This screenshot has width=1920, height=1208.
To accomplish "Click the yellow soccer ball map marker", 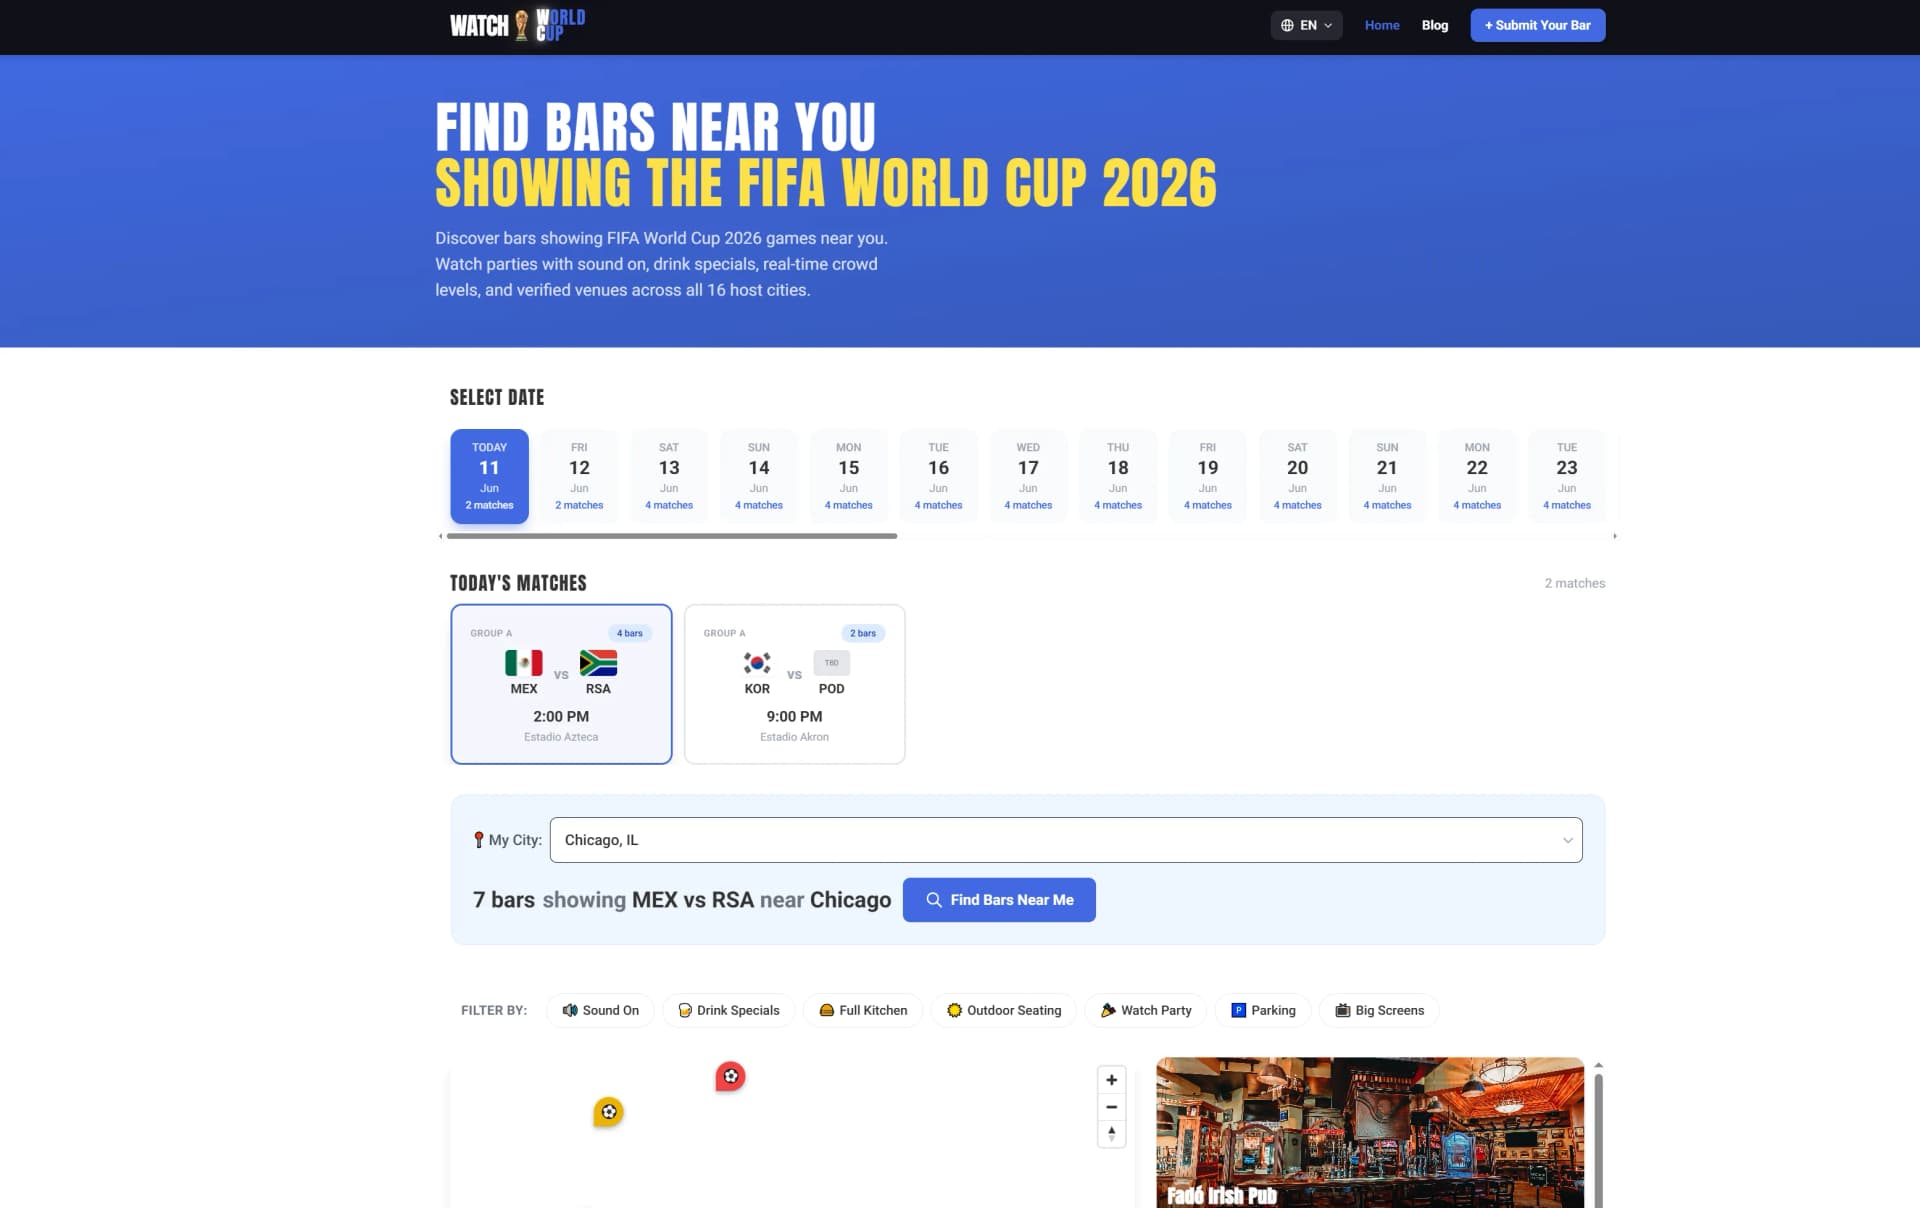I will coord(608,1112).
